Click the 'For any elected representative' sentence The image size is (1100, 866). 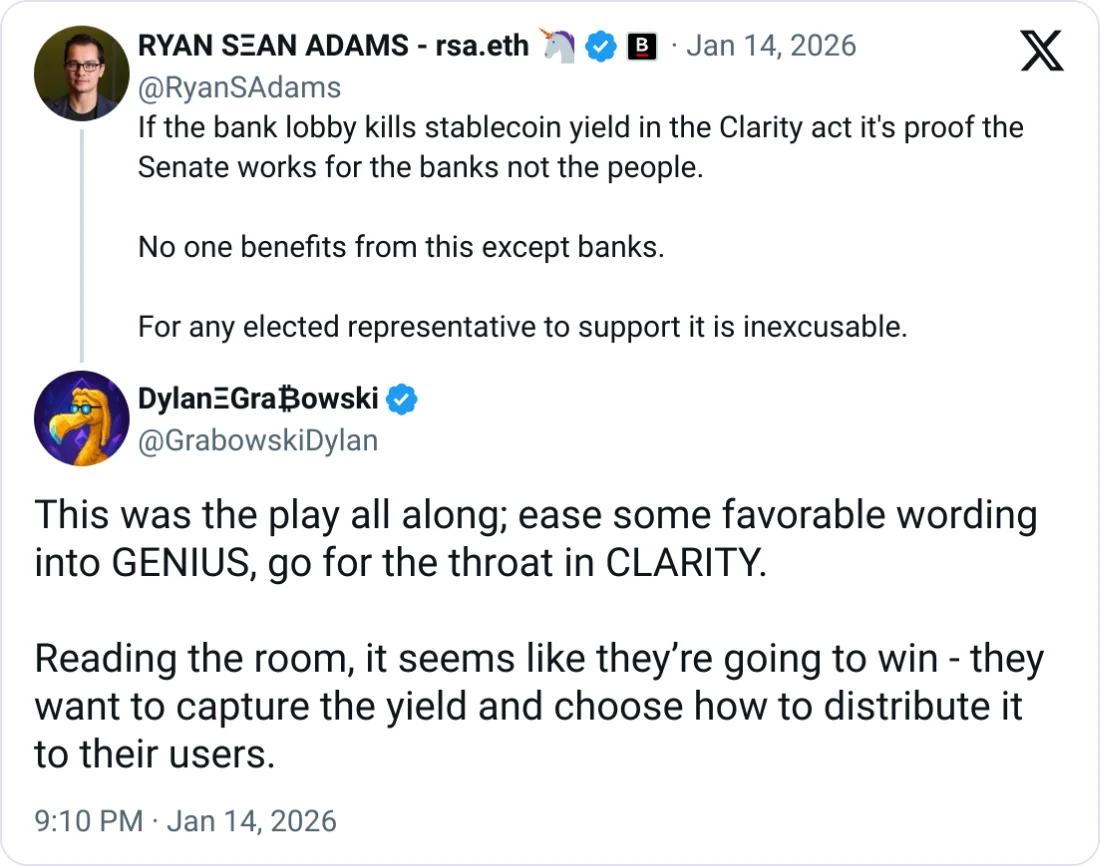click(522, 327)
